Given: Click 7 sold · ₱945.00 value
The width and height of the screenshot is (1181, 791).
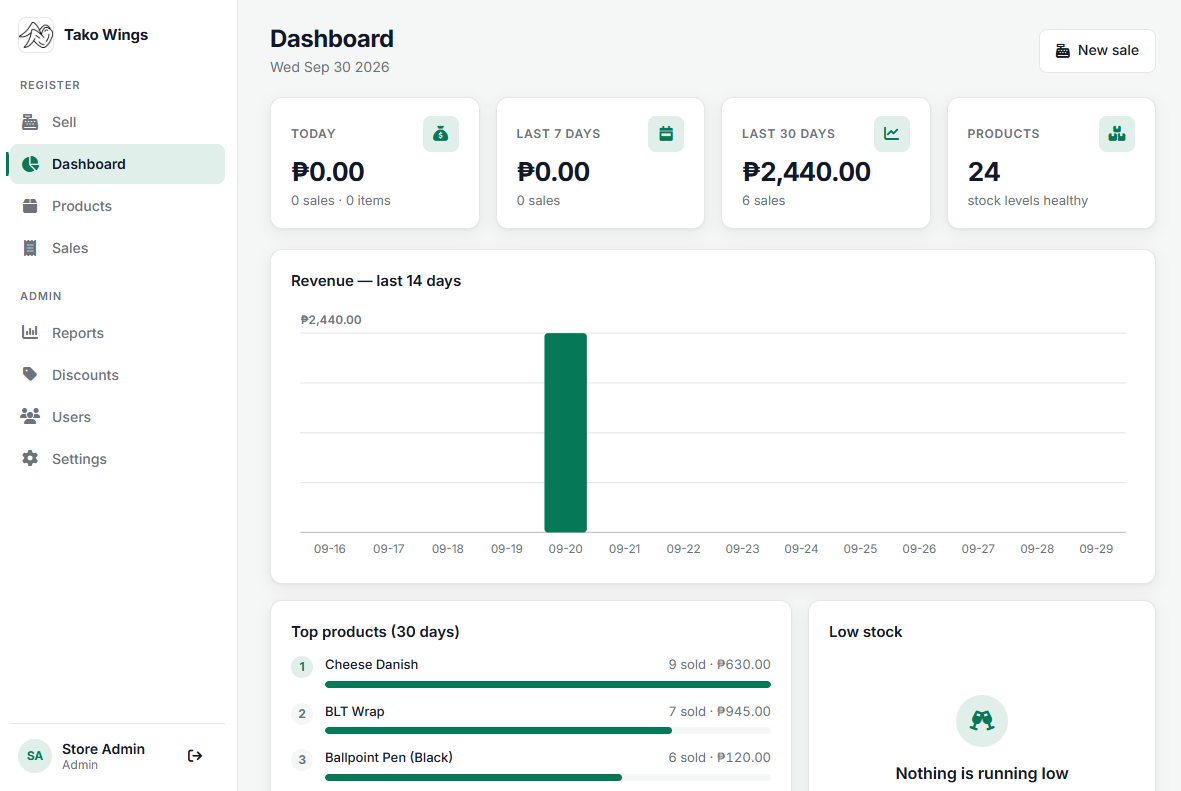Looking at the screenshot, I should pos(719,711).
